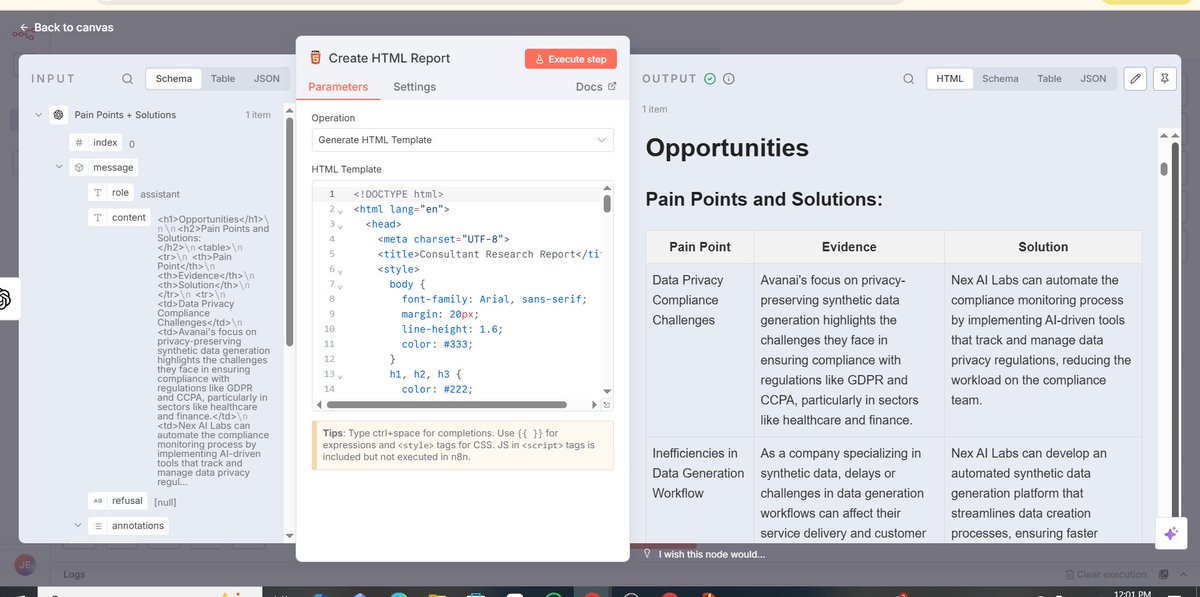Click the code editor horizontal scrollbar
This screenshot has height=597, width=1200.
point(445,404)
